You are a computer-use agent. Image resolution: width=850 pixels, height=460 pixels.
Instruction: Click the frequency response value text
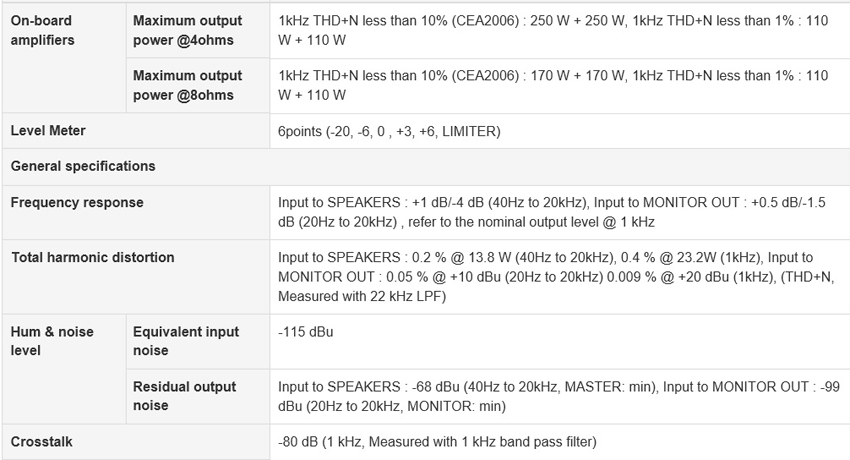[552, 212]
